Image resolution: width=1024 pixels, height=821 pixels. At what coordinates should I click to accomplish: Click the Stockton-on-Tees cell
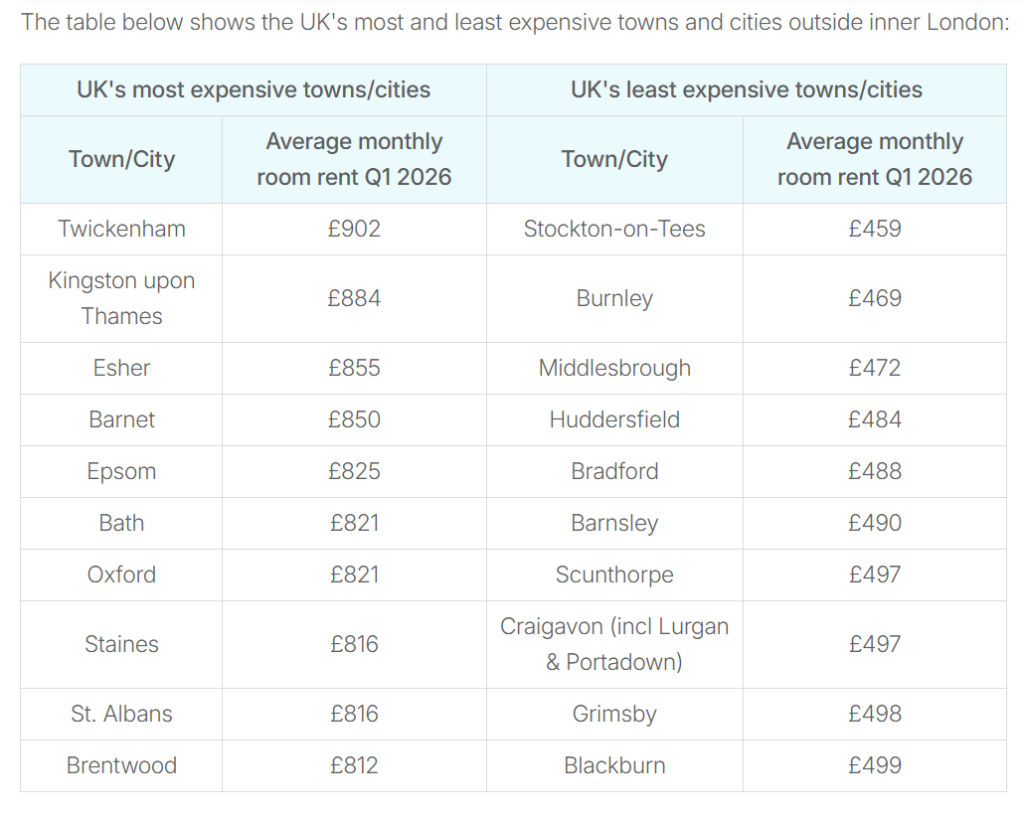tap(614, 229)
